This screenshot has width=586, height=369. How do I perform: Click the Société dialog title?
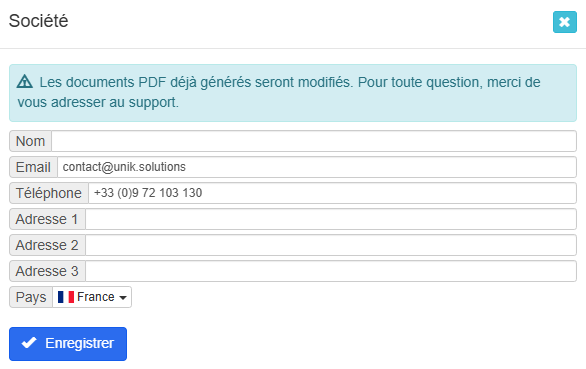38,21
